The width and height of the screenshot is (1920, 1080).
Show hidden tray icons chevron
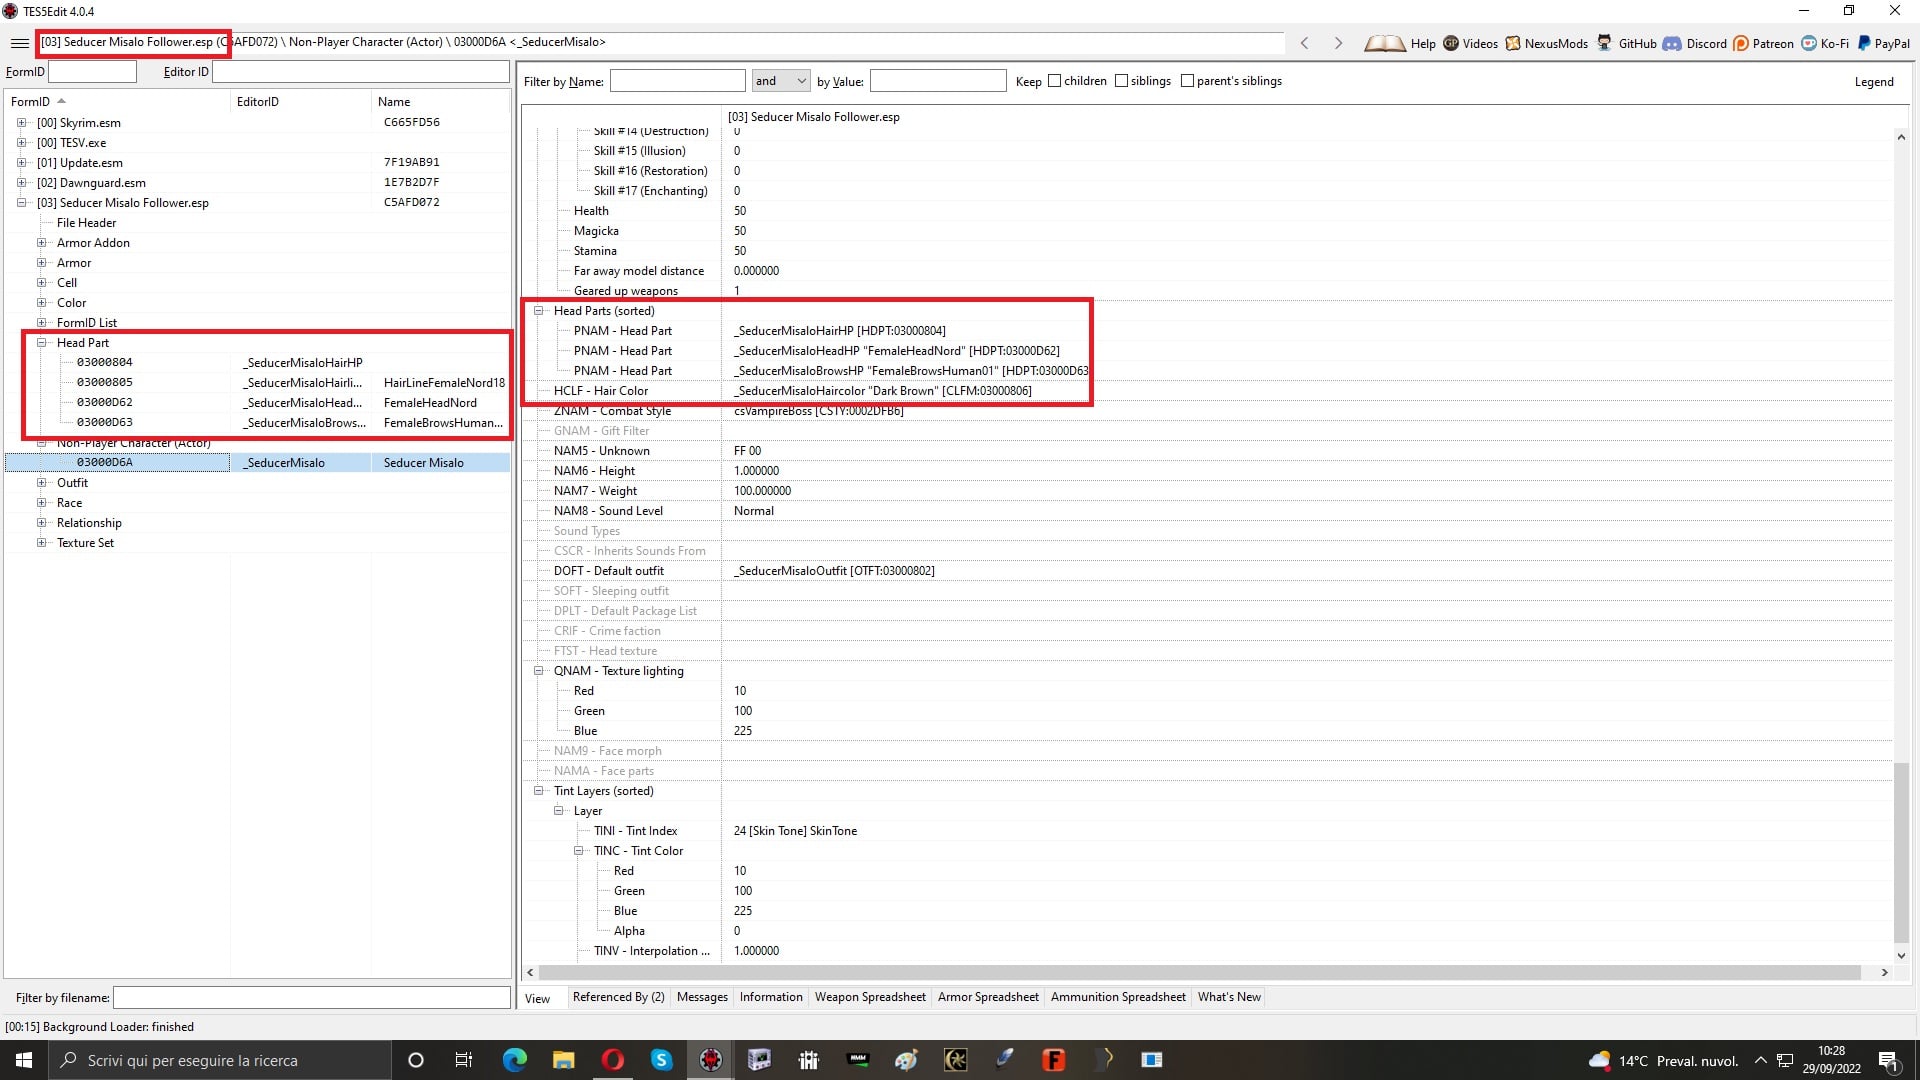[x=1760, y=1060]
